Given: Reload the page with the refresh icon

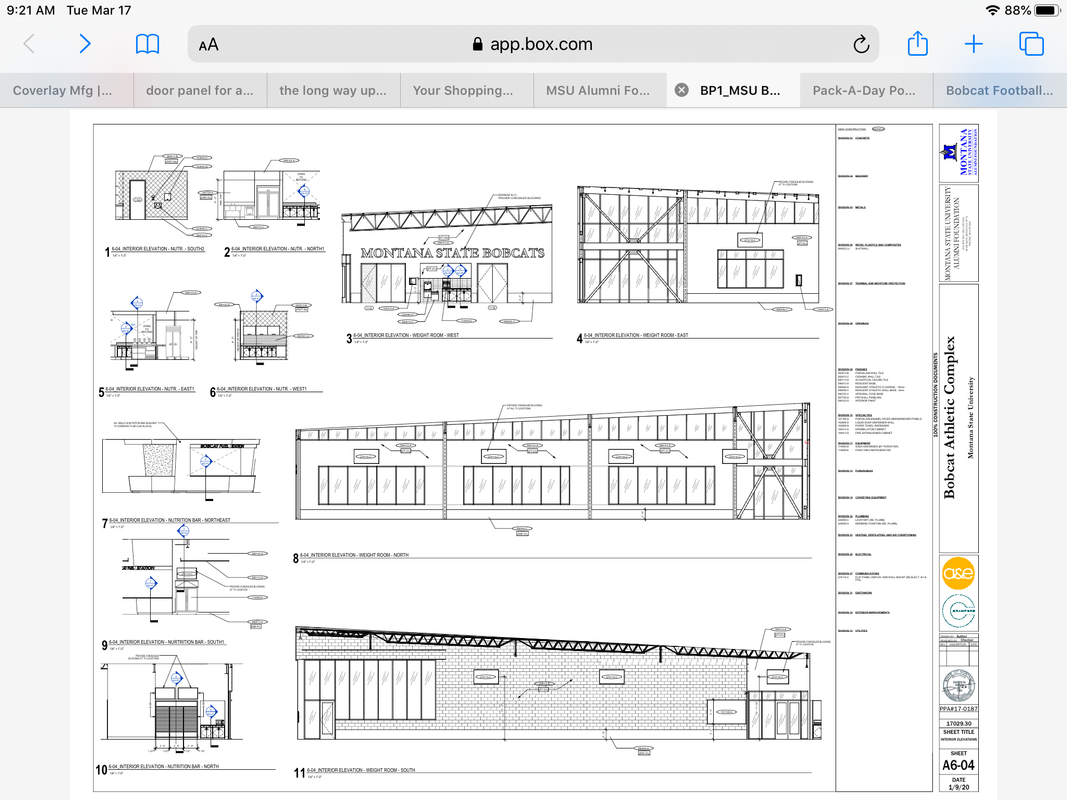Looking at the screenshot, I should click(x=861, y=45).
